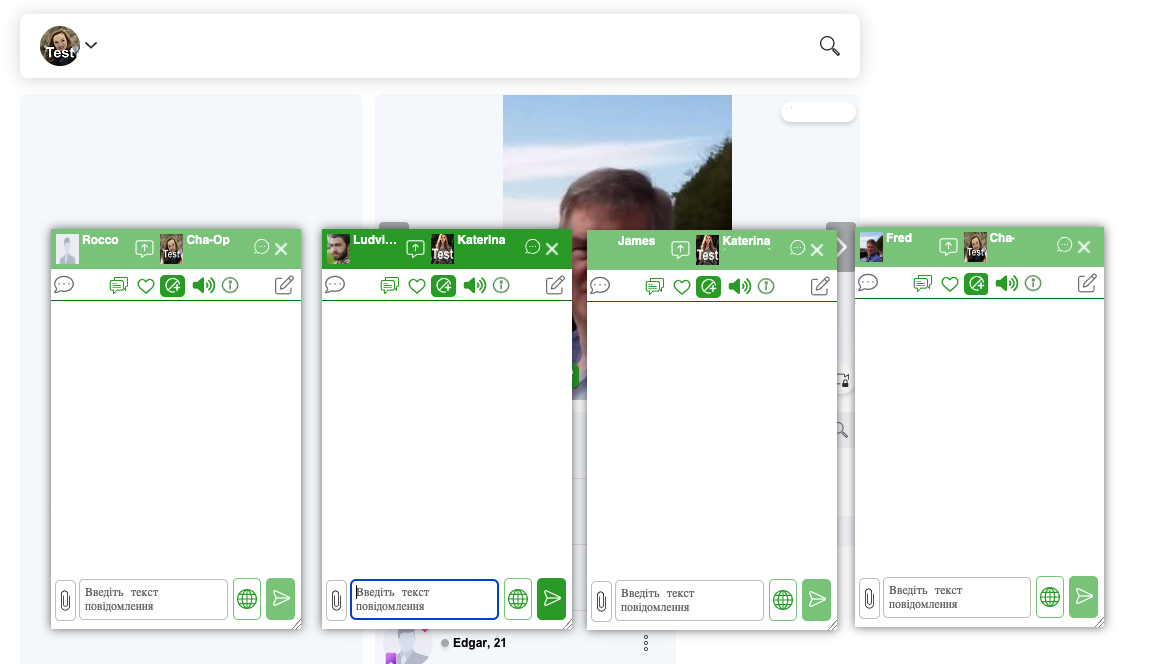This screenshot has height=664, width=1152.
Task: Click the speech bubble icon in James chat header
Action: pyautogui.click(x=797, y=248)
